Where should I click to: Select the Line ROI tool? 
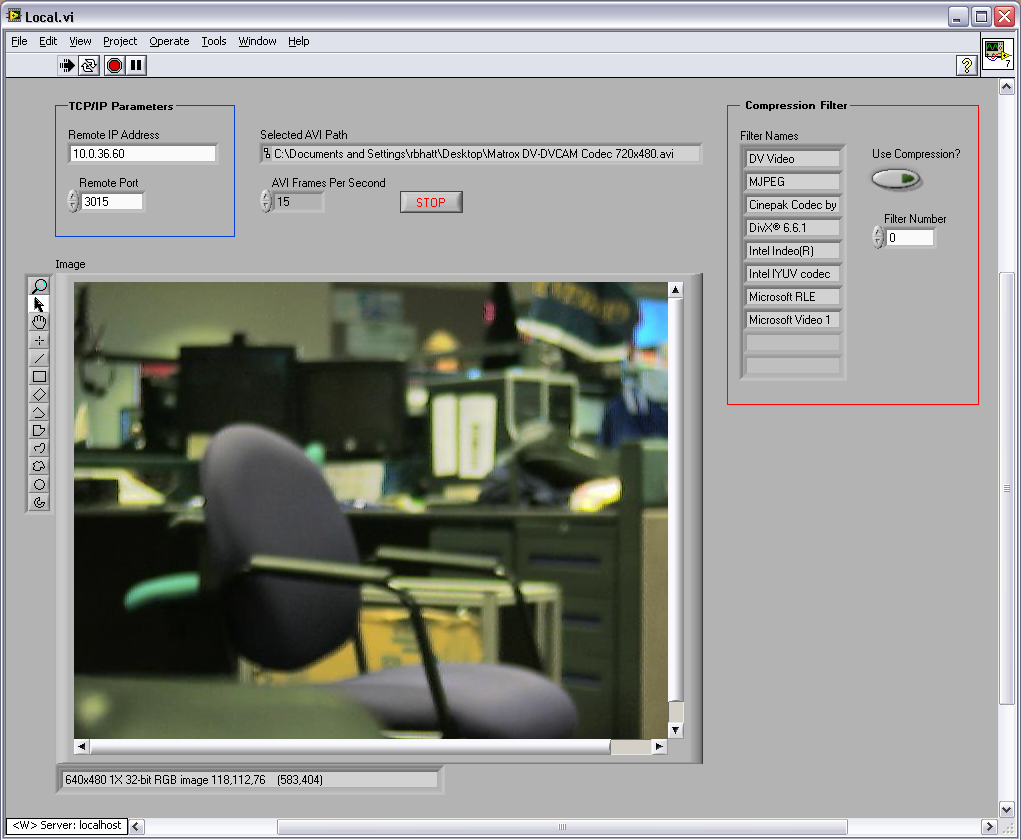click(40, 358)
